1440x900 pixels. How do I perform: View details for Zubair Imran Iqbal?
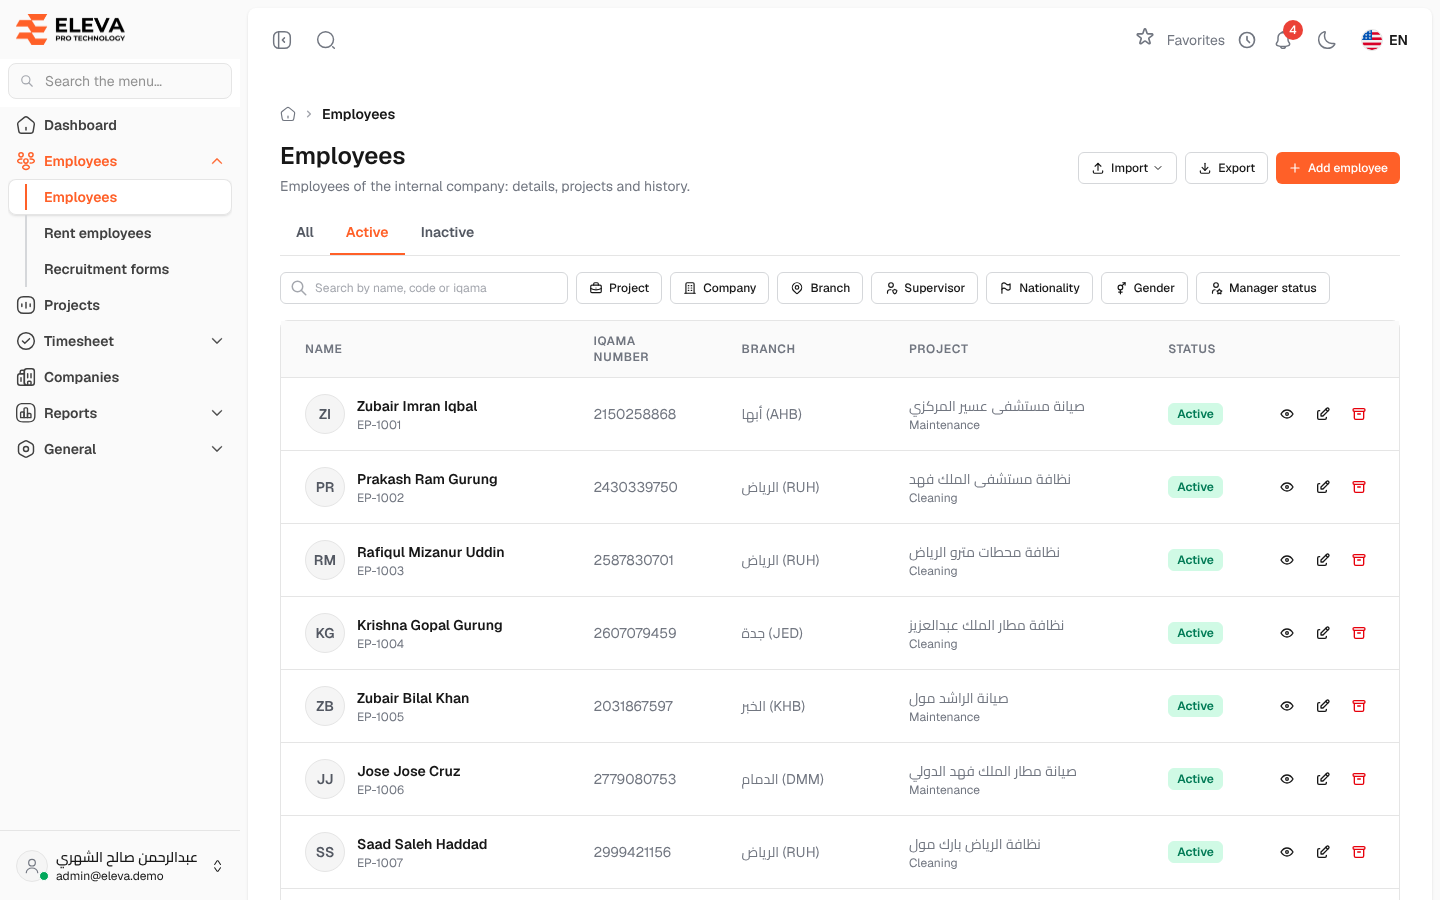click(1287, 414)
